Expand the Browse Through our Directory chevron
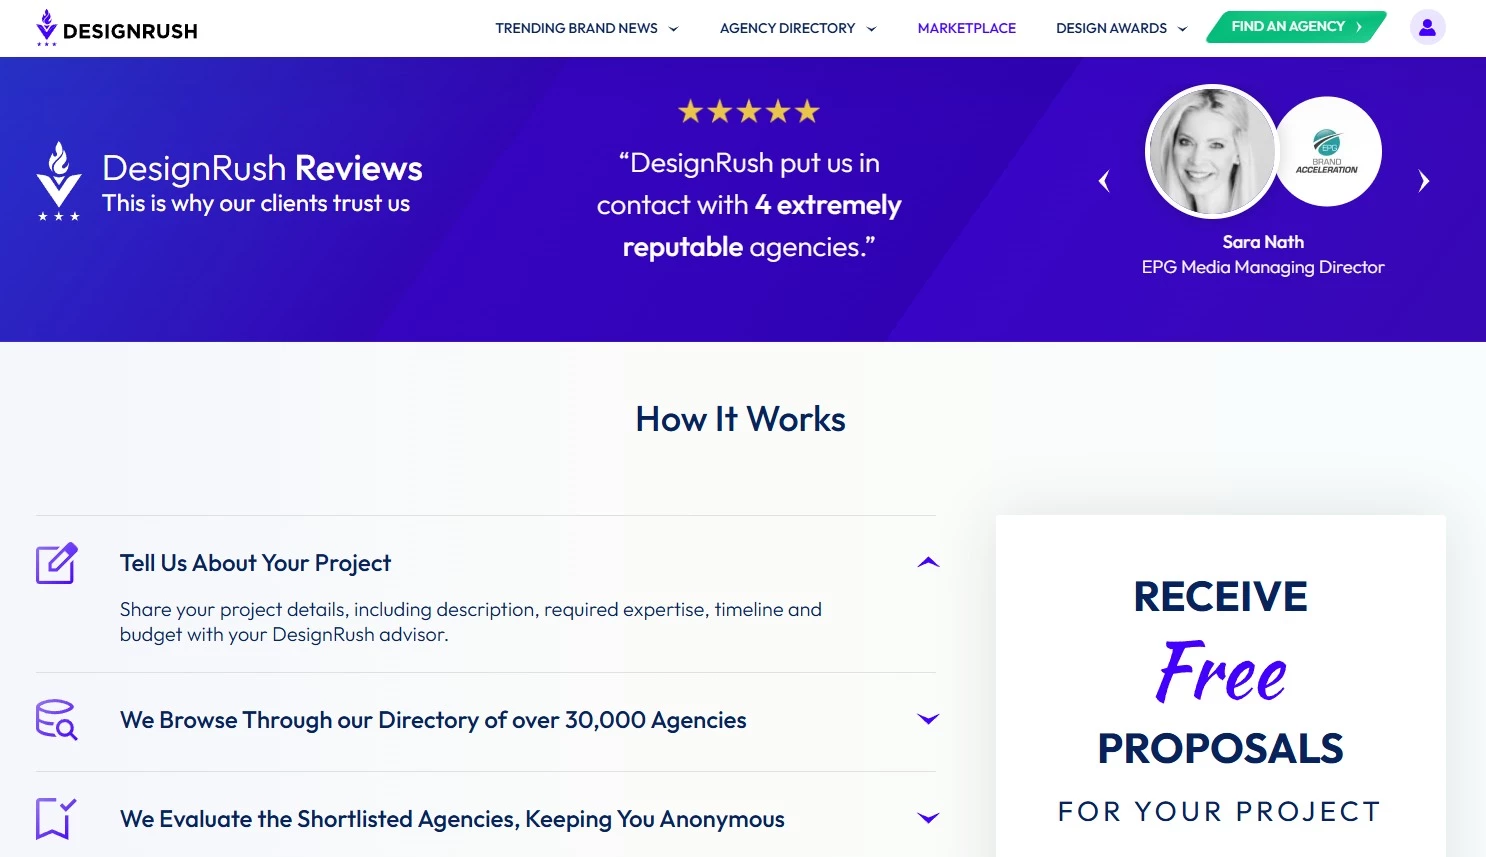 coord(928,719)
